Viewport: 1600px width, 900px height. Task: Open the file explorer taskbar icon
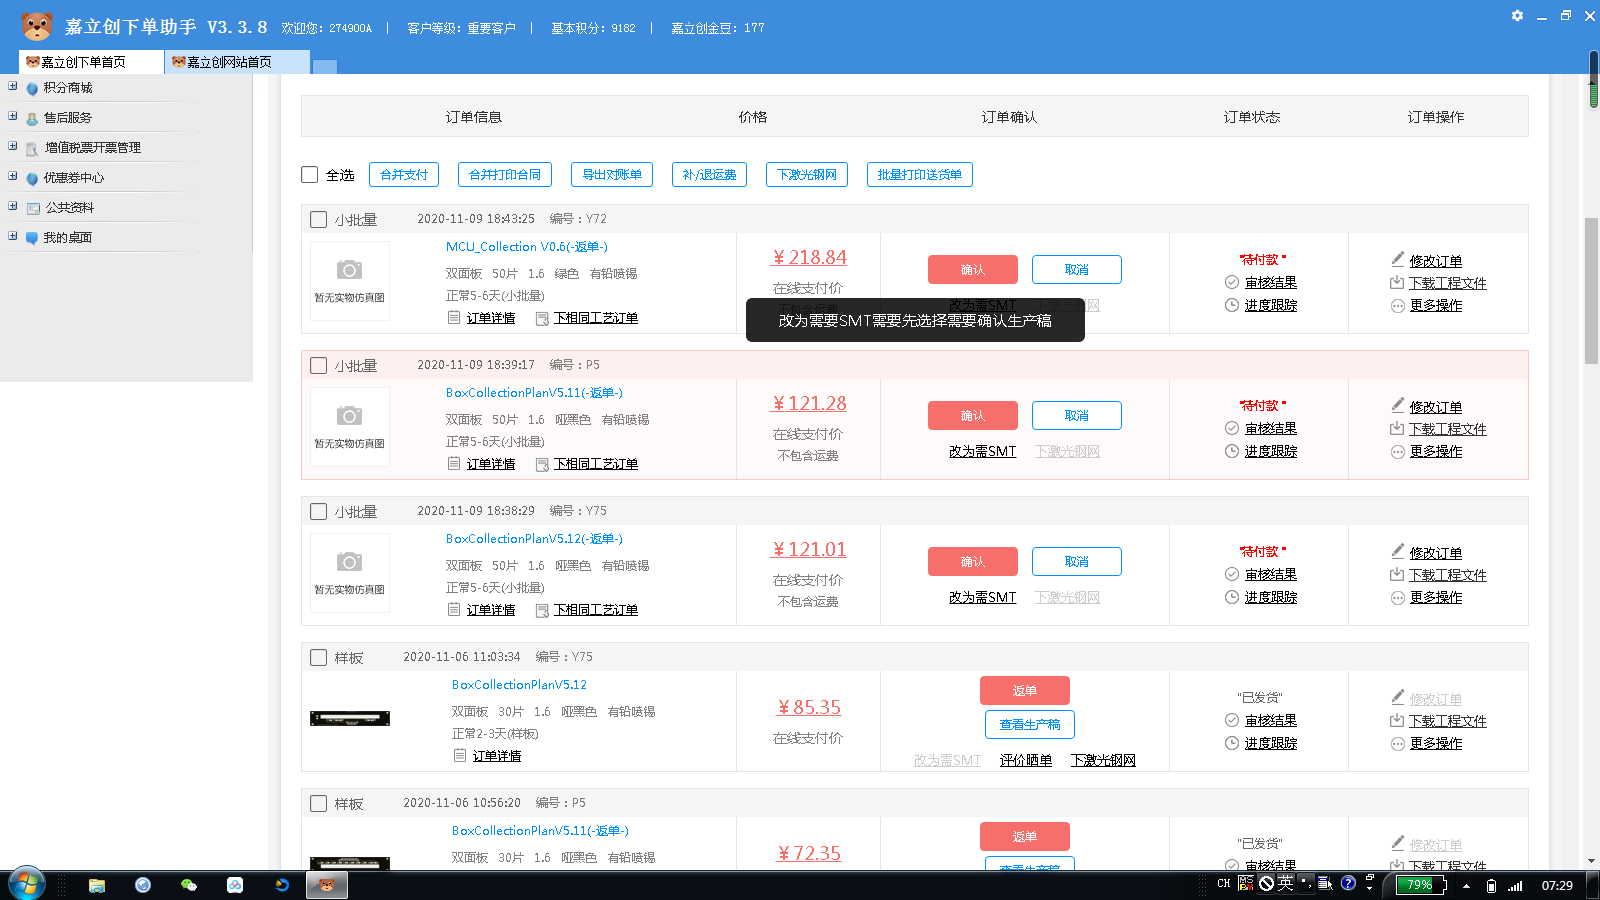click(97, 885)
